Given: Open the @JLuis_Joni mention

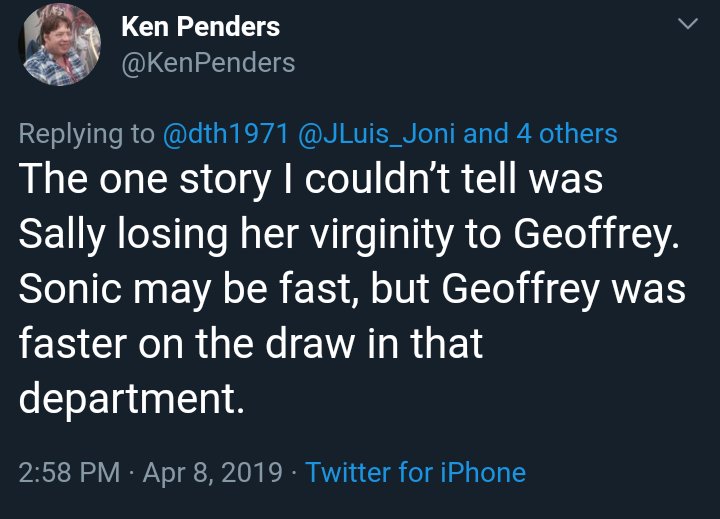Looking at the screenshot, I should point(367,133).
